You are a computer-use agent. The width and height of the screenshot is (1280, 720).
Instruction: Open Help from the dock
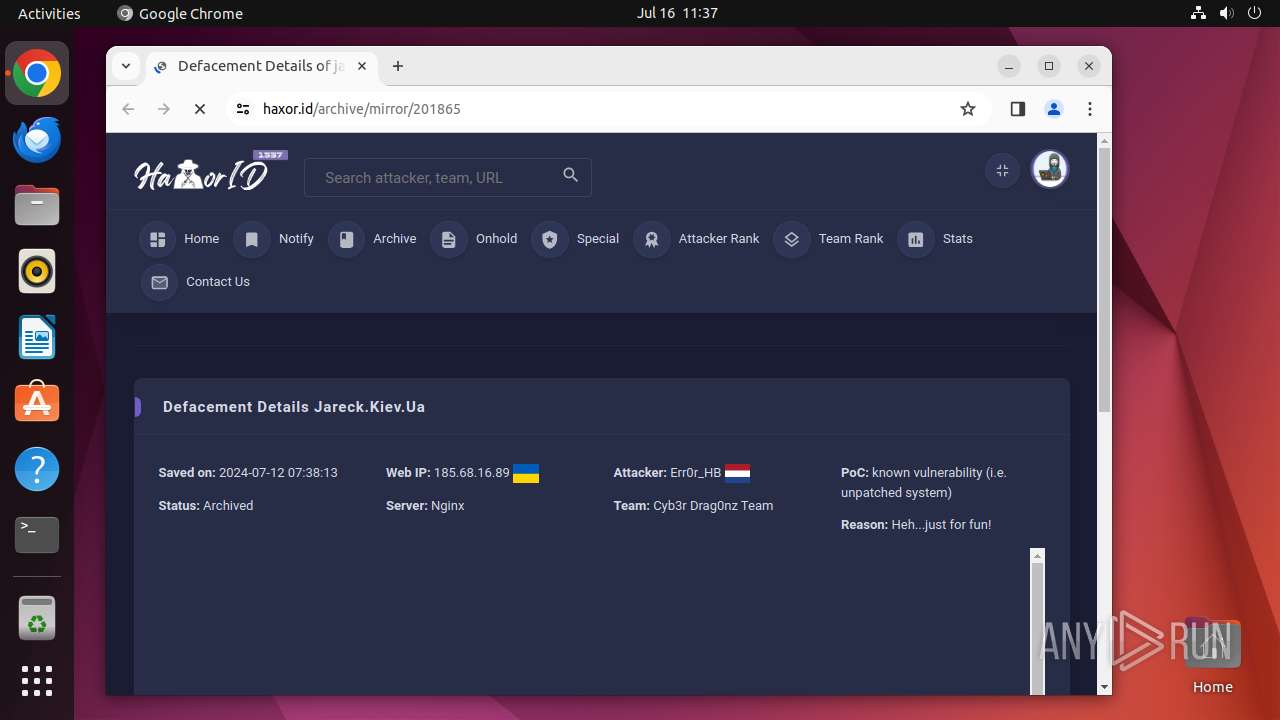[x=37, y=469]
